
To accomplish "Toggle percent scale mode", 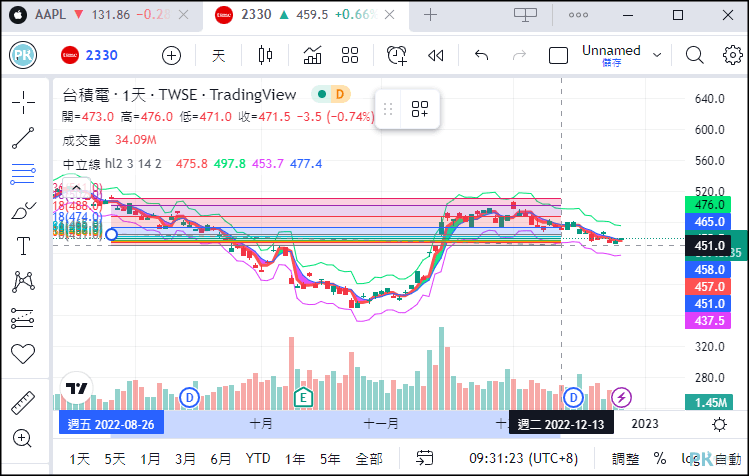I will click(x=660, y=459).
